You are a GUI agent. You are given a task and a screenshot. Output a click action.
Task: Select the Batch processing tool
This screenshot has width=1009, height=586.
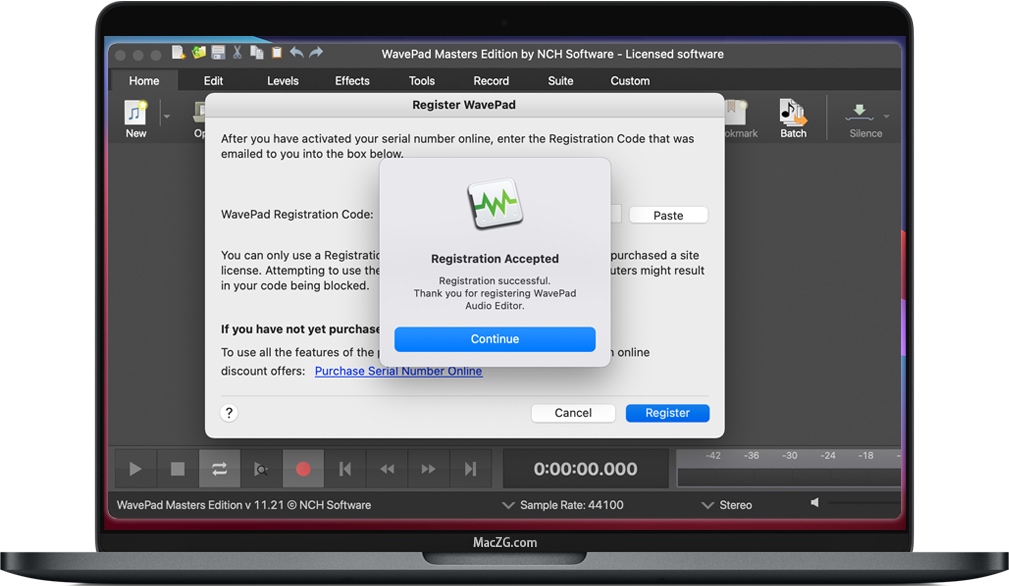click(793, 115)
